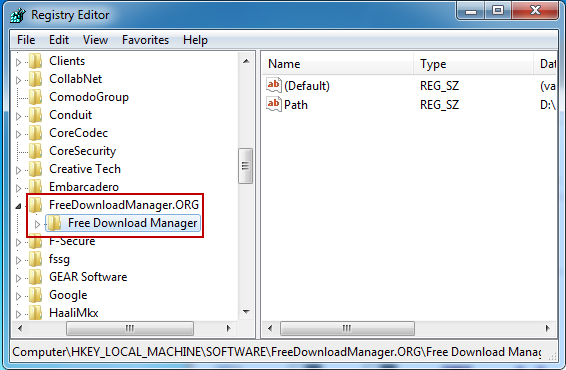Expand the Free Download Manager subkey
566x370 pixels.
(x=37, y=225)
